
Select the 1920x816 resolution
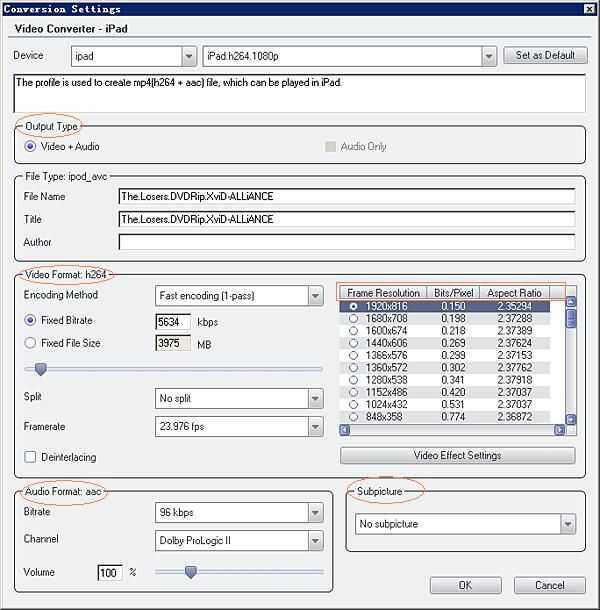(445, 307)
